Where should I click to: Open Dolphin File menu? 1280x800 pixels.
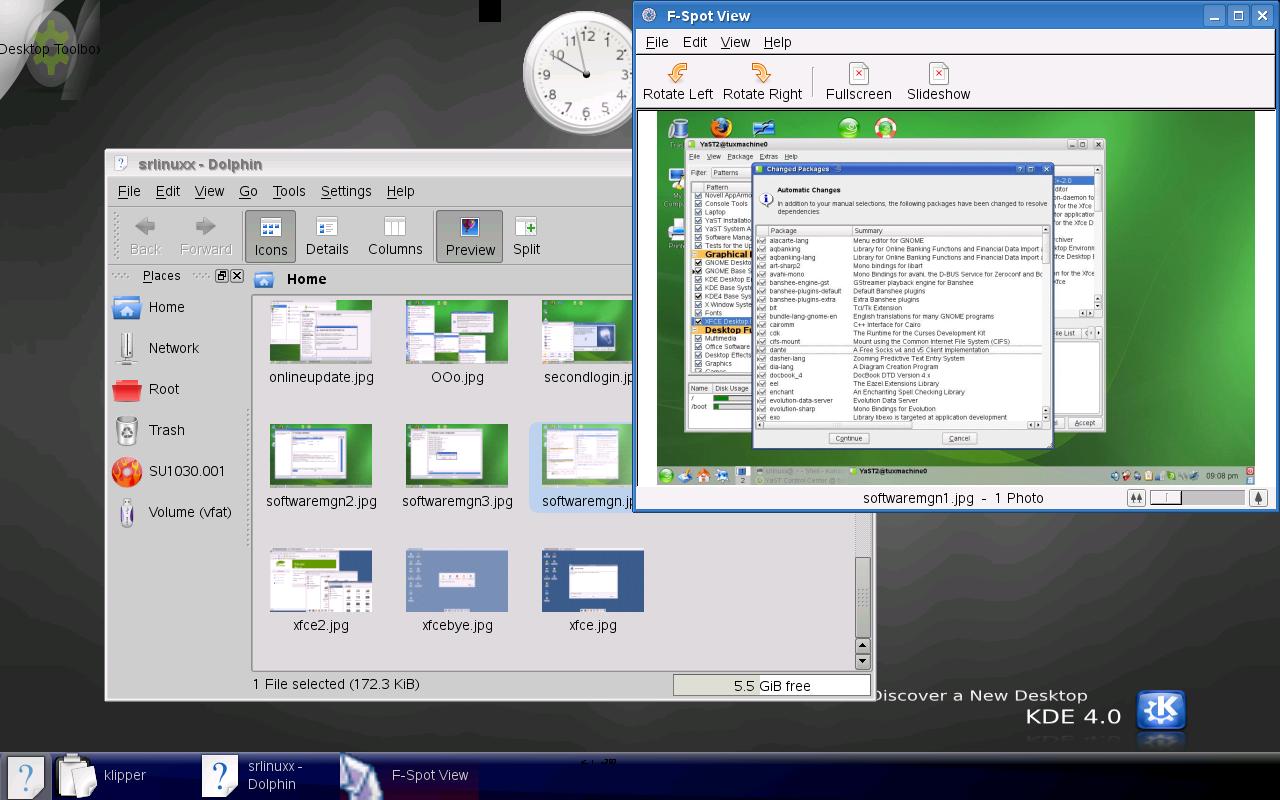129,191
